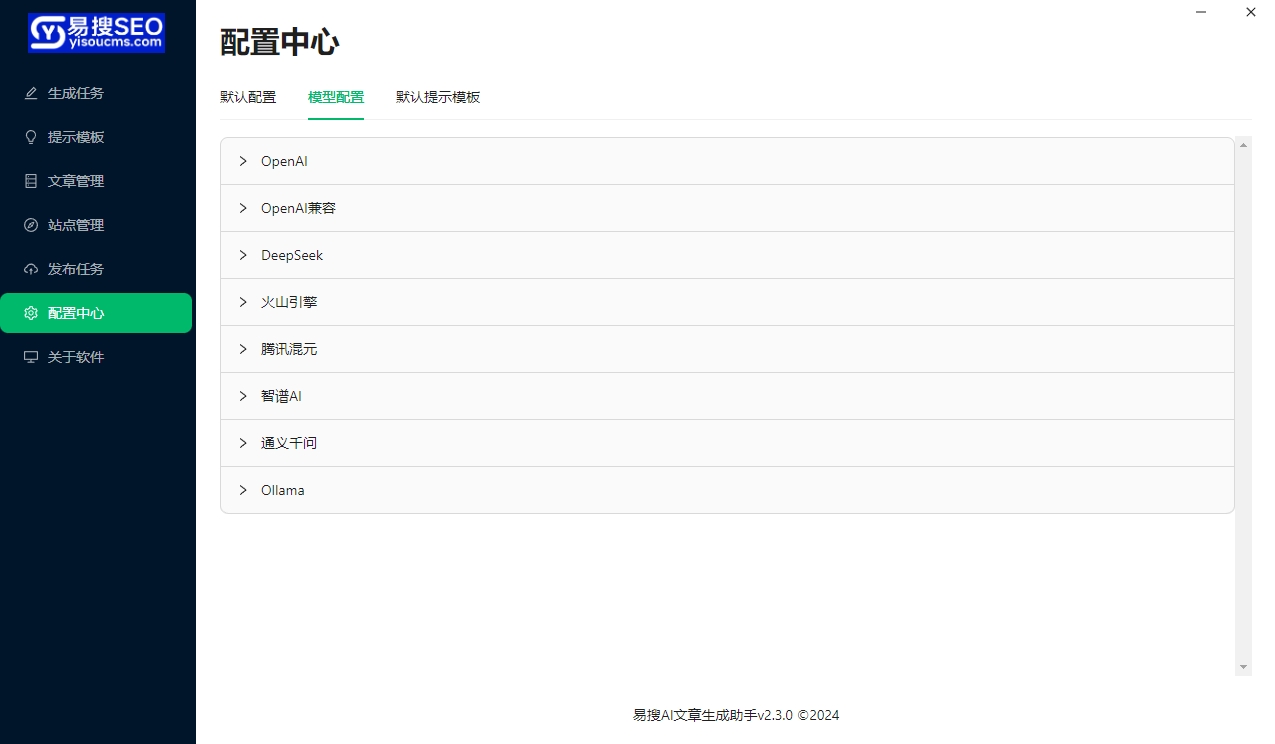
Task: Click the 配置中心 page heading
Action: (280, 43)
